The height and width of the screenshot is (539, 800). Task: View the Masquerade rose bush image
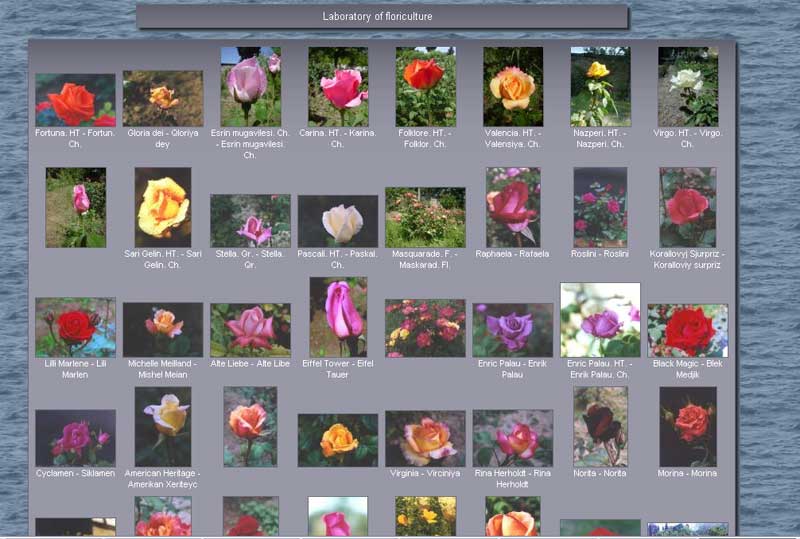point(425,217)
